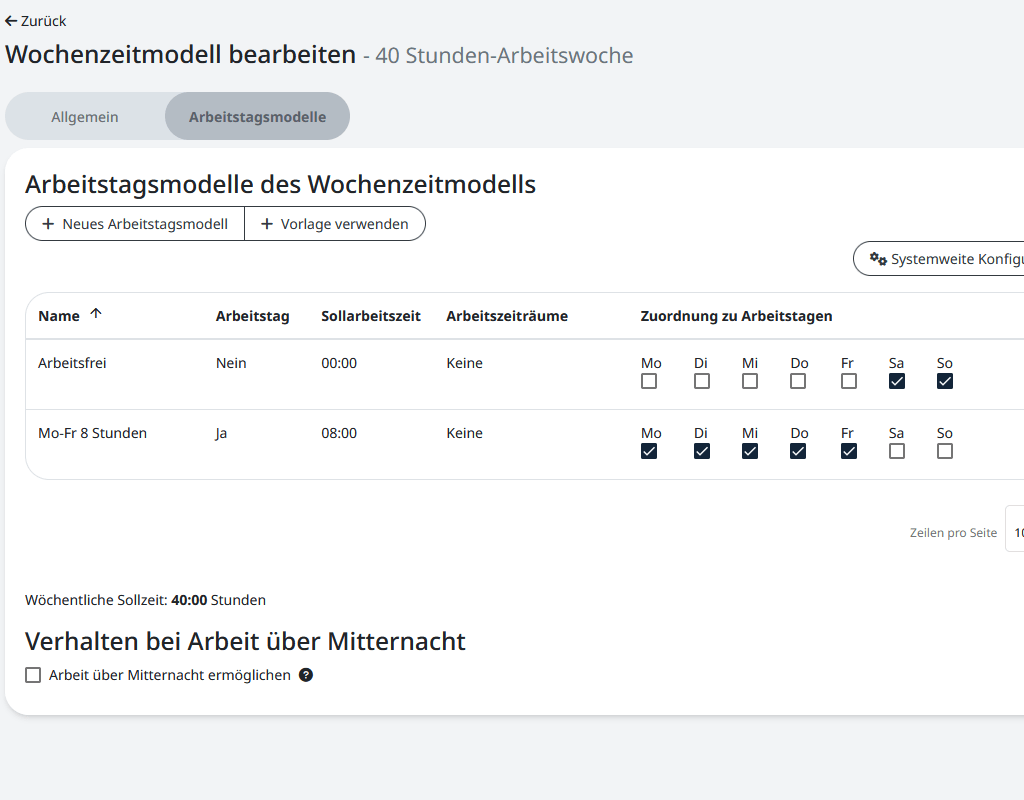Enable Arbeit über Mitternacht ermöglichen checkbox
Image resolution: width=1024 pixels, height=800 pixels.
tap(33, 675)
